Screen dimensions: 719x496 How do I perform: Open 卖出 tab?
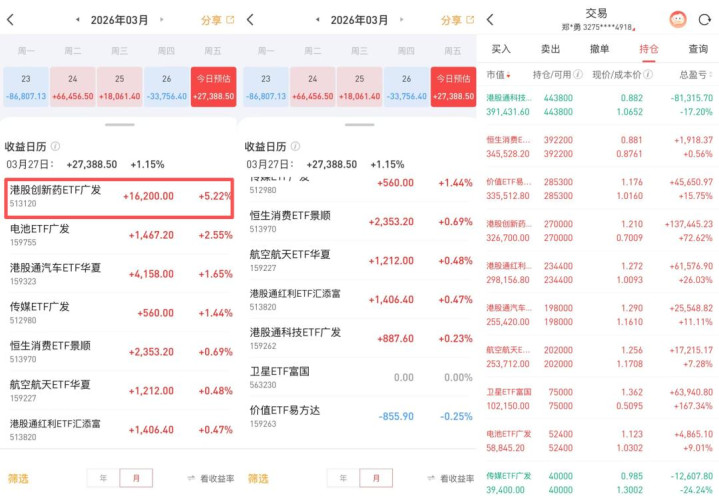(550, 49)
